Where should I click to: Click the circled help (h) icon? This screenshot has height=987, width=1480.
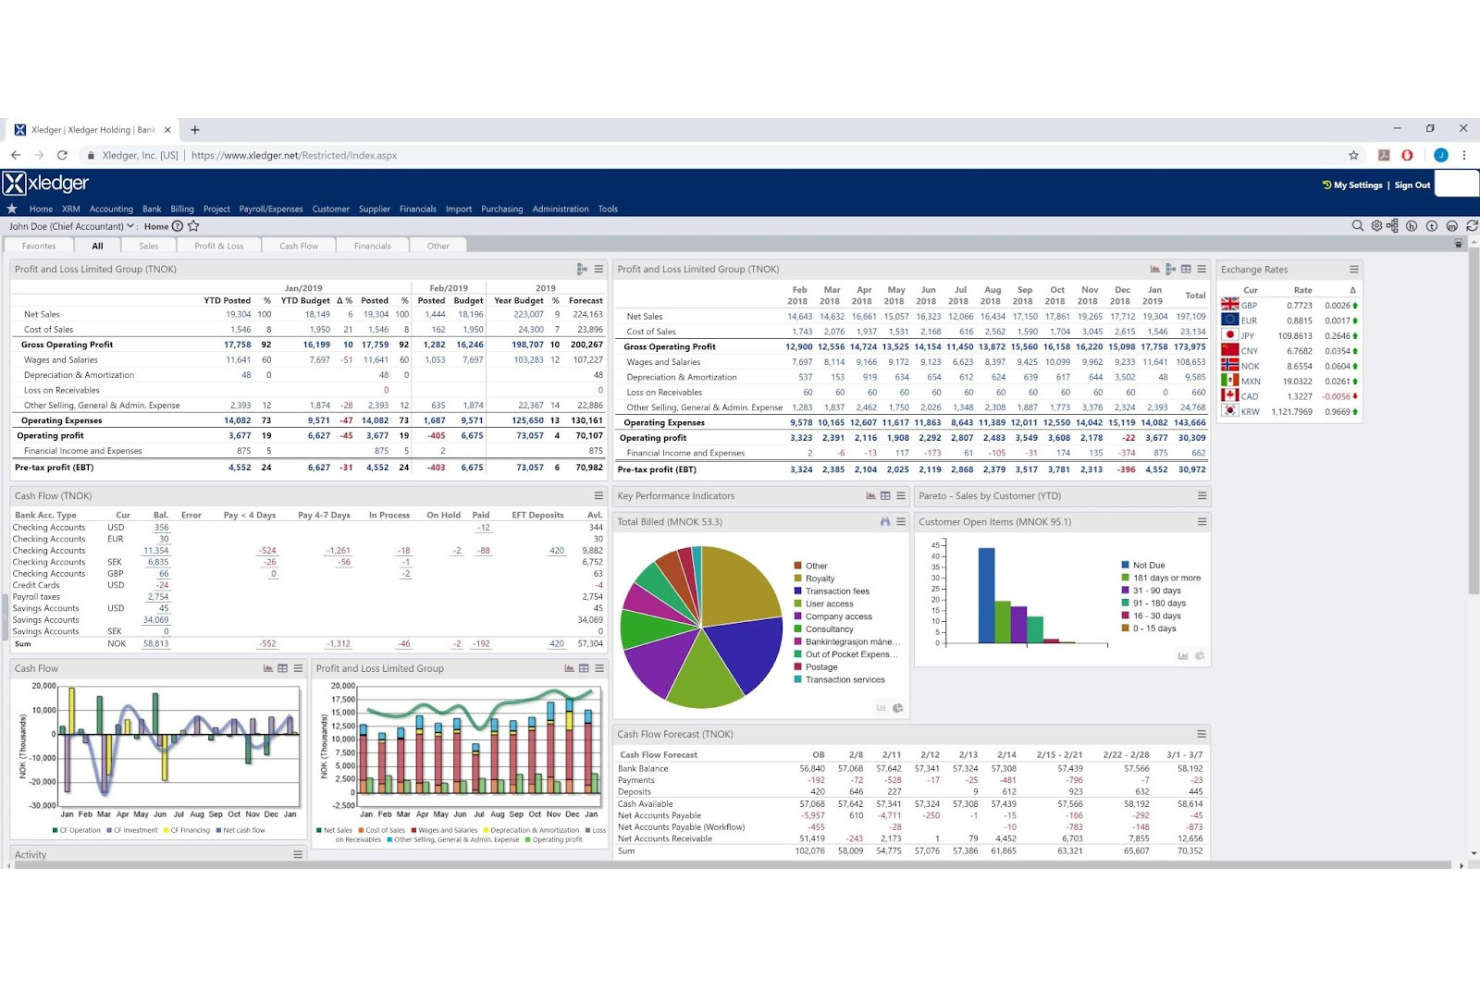[1412, 226]
